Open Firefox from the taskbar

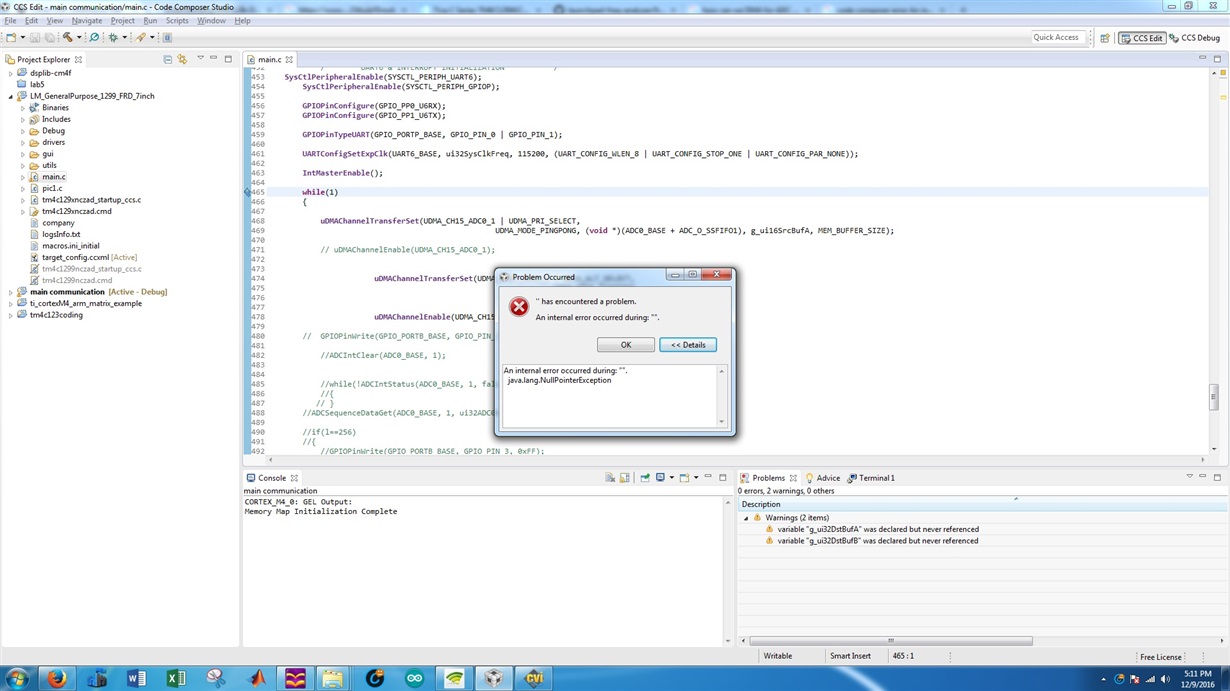click(x=57, y=678)
